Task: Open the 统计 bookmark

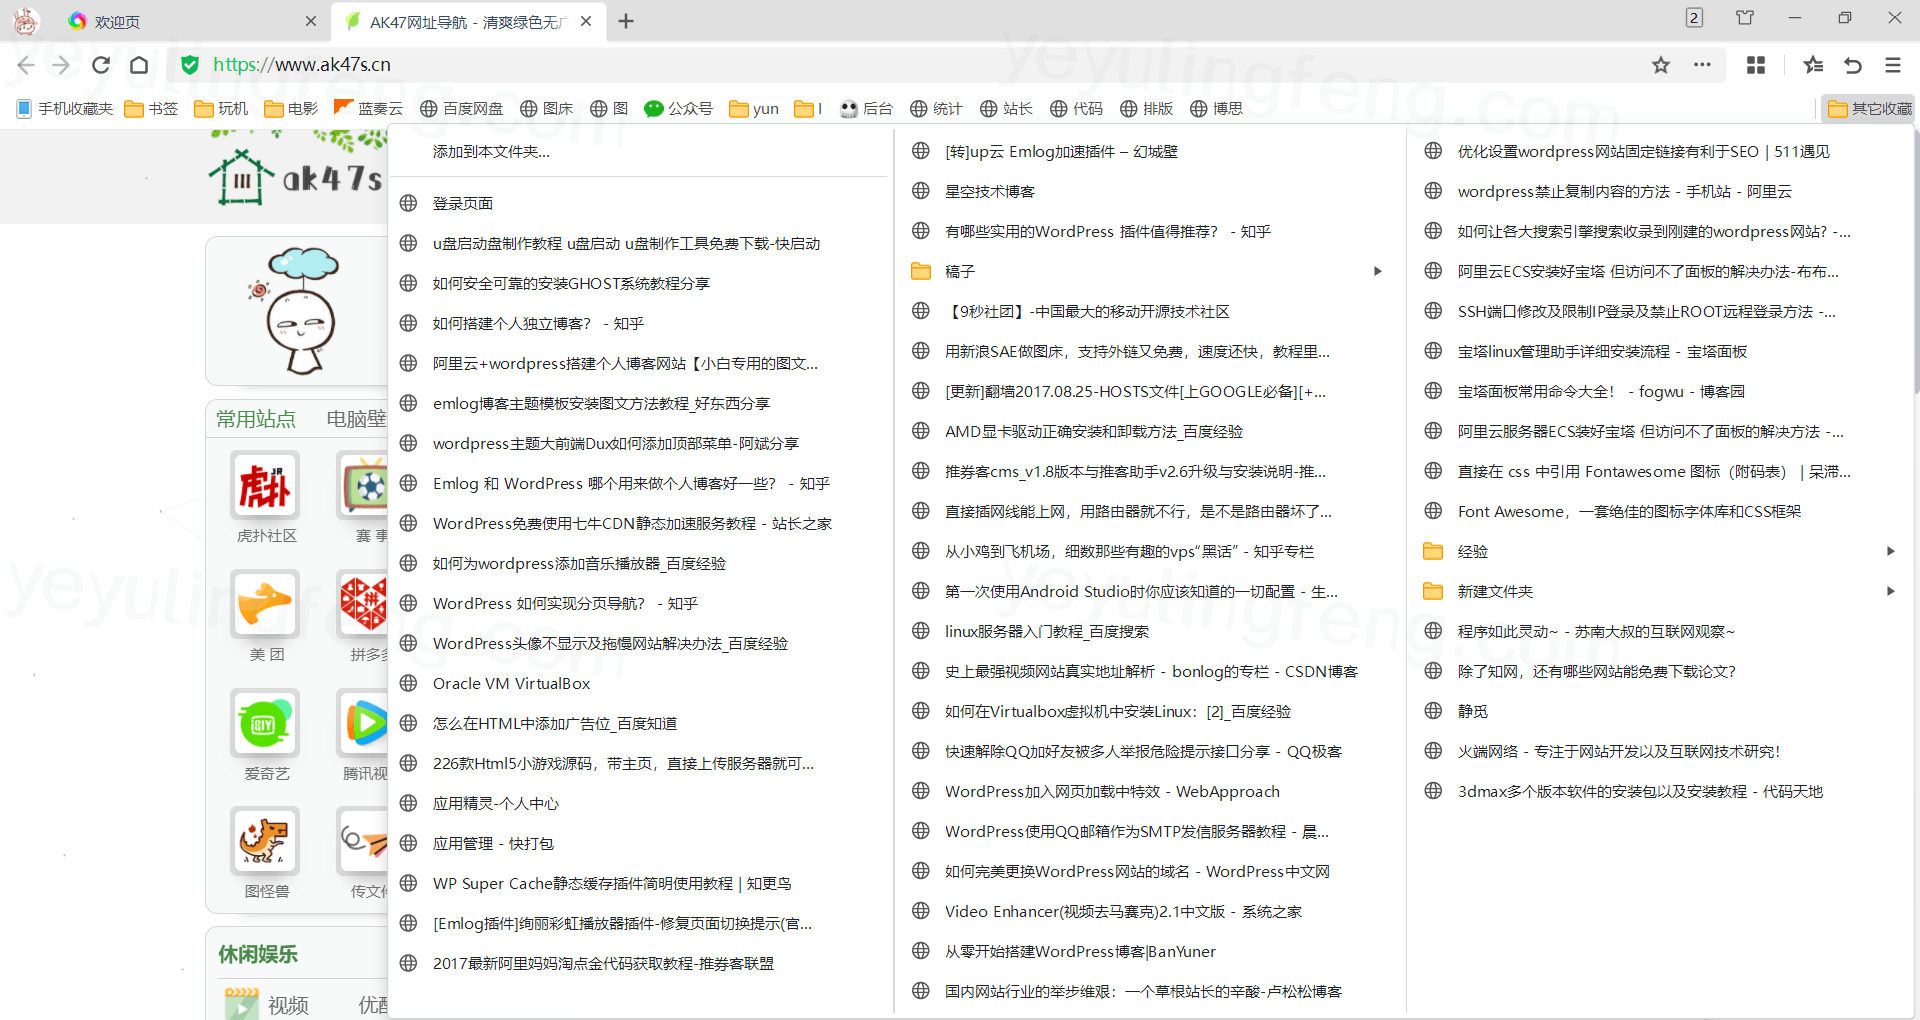Action: tap(936, 108)
